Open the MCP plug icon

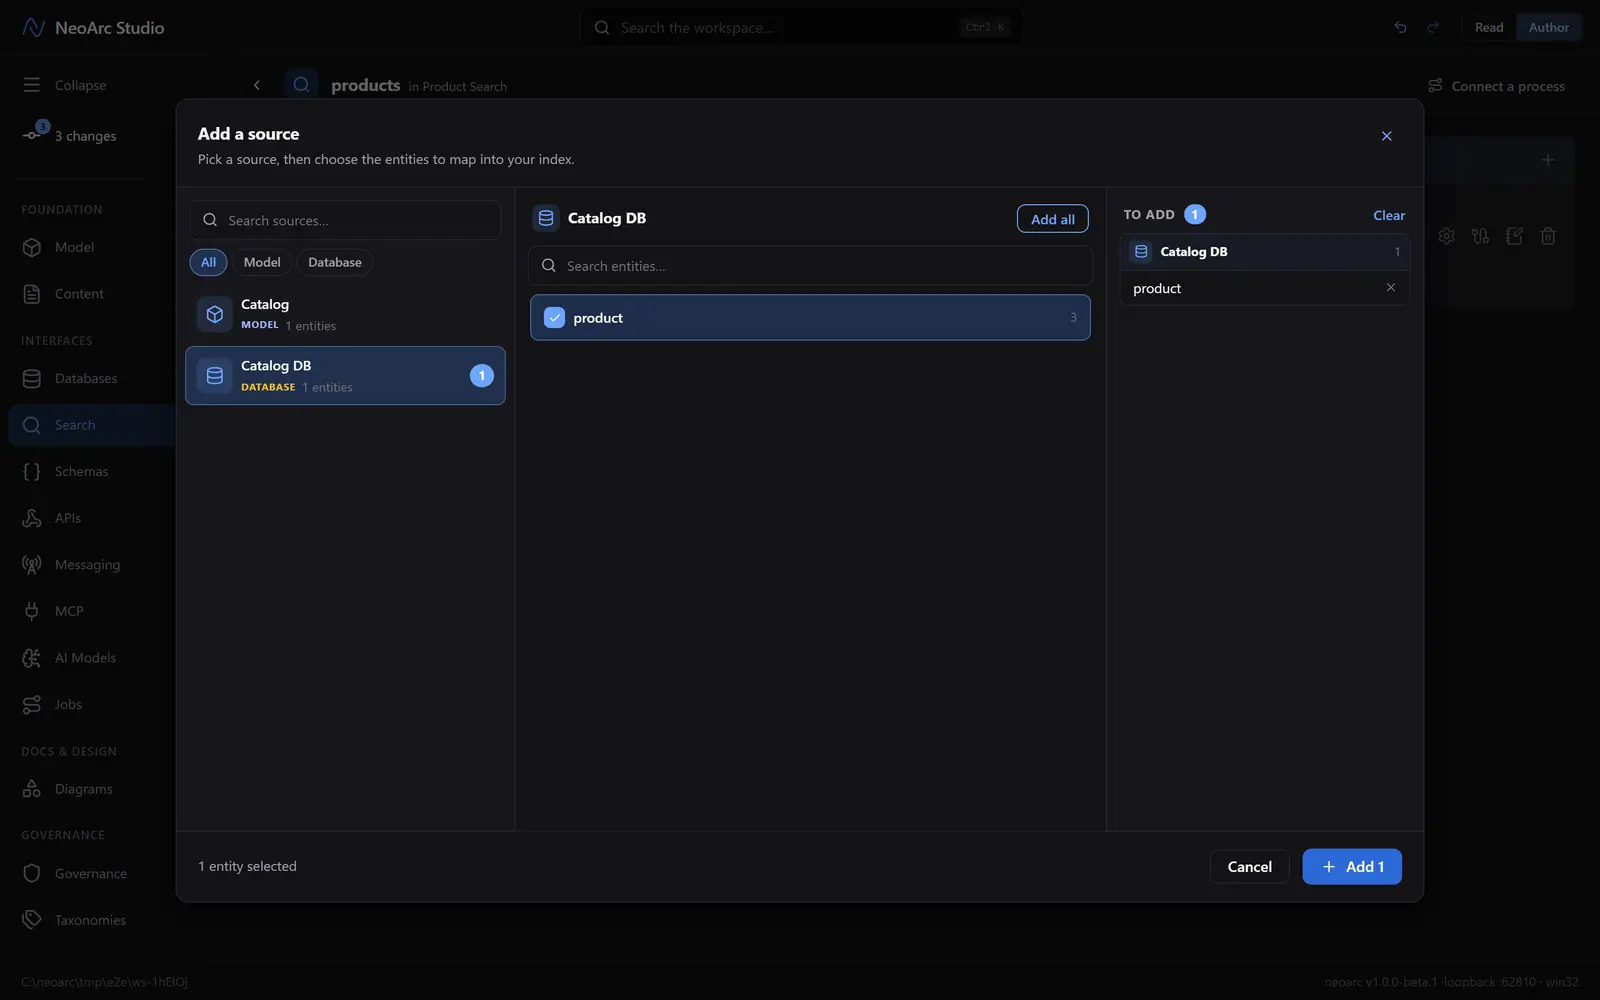[32, 611]
